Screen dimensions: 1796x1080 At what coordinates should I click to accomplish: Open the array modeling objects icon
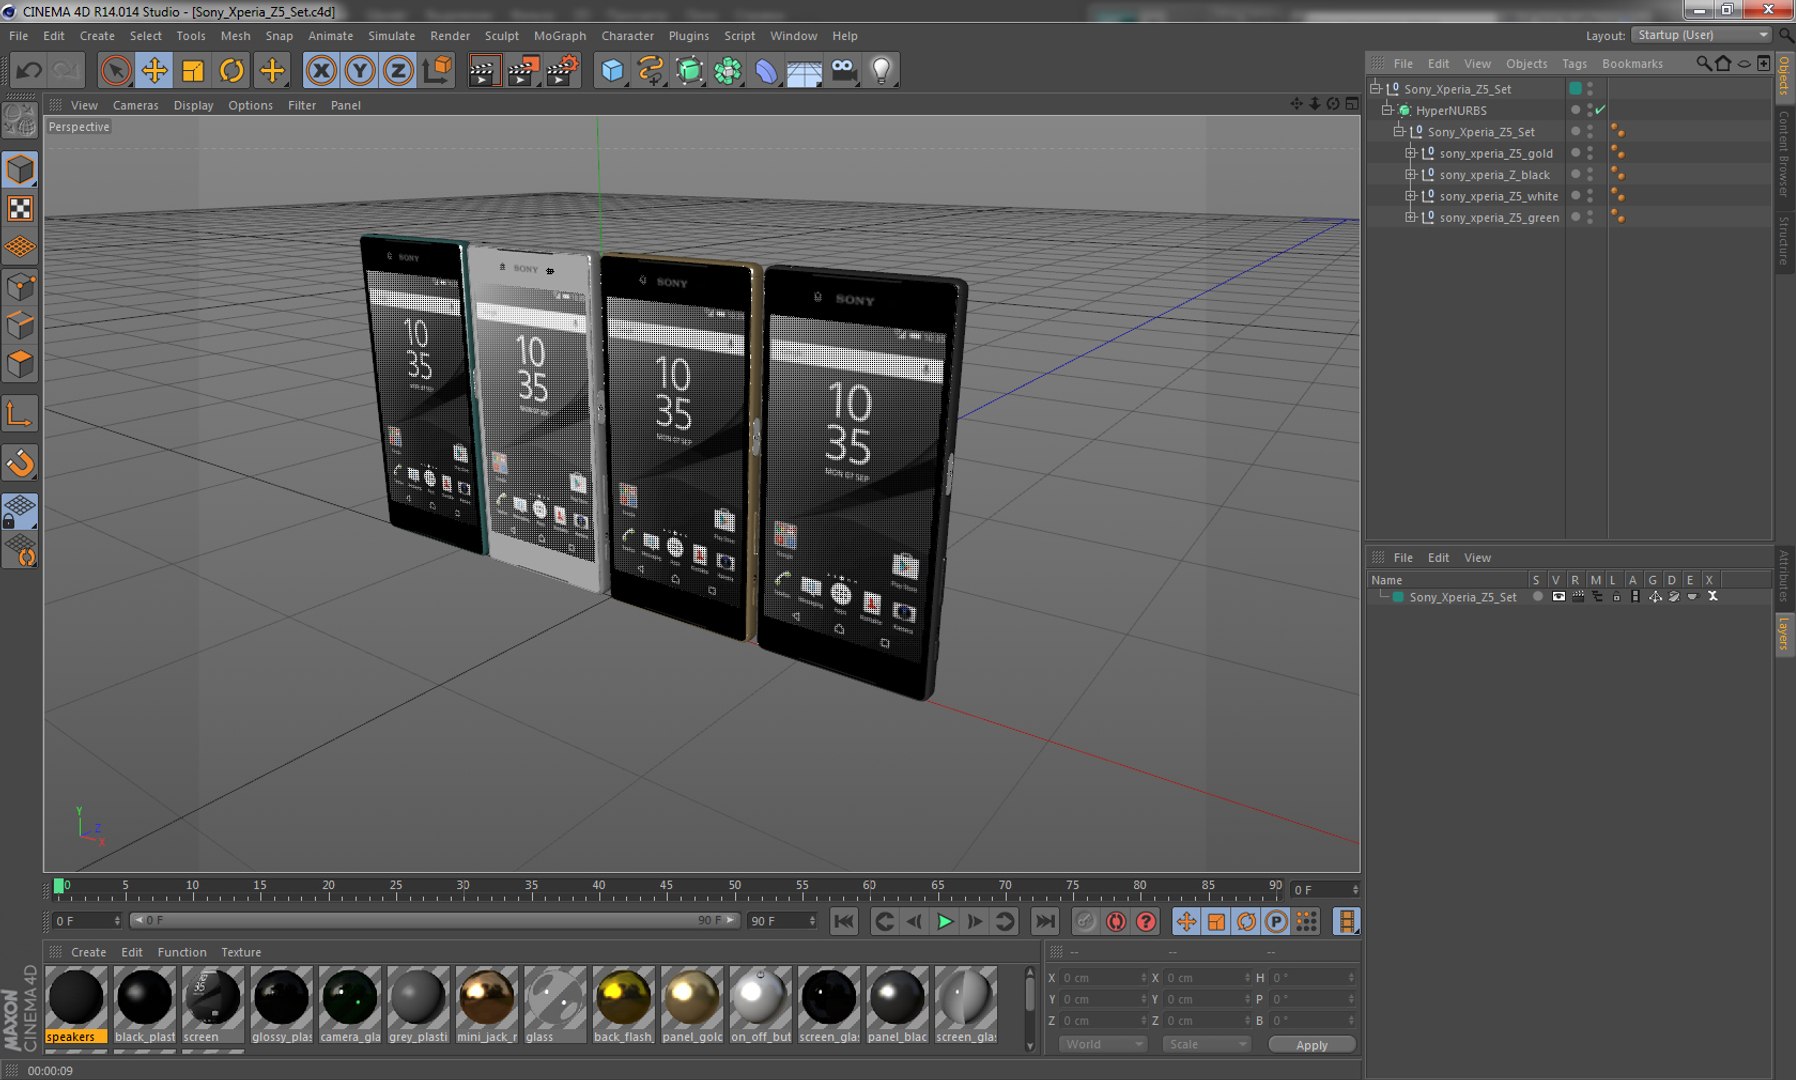728,70
